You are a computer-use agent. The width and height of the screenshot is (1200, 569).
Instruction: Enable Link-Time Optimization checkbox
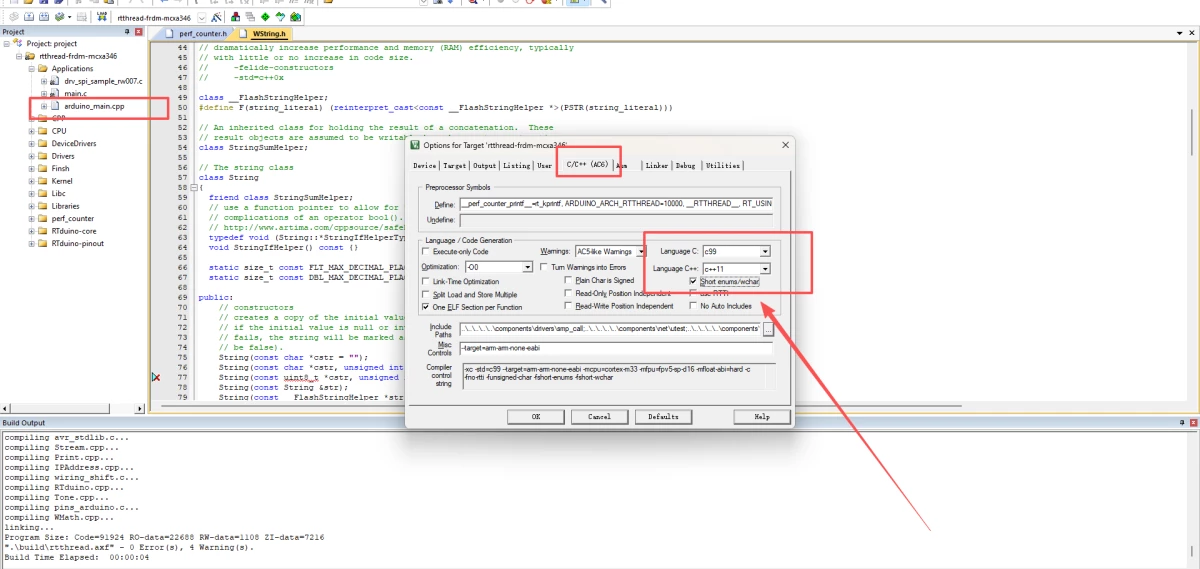(427, 282)
